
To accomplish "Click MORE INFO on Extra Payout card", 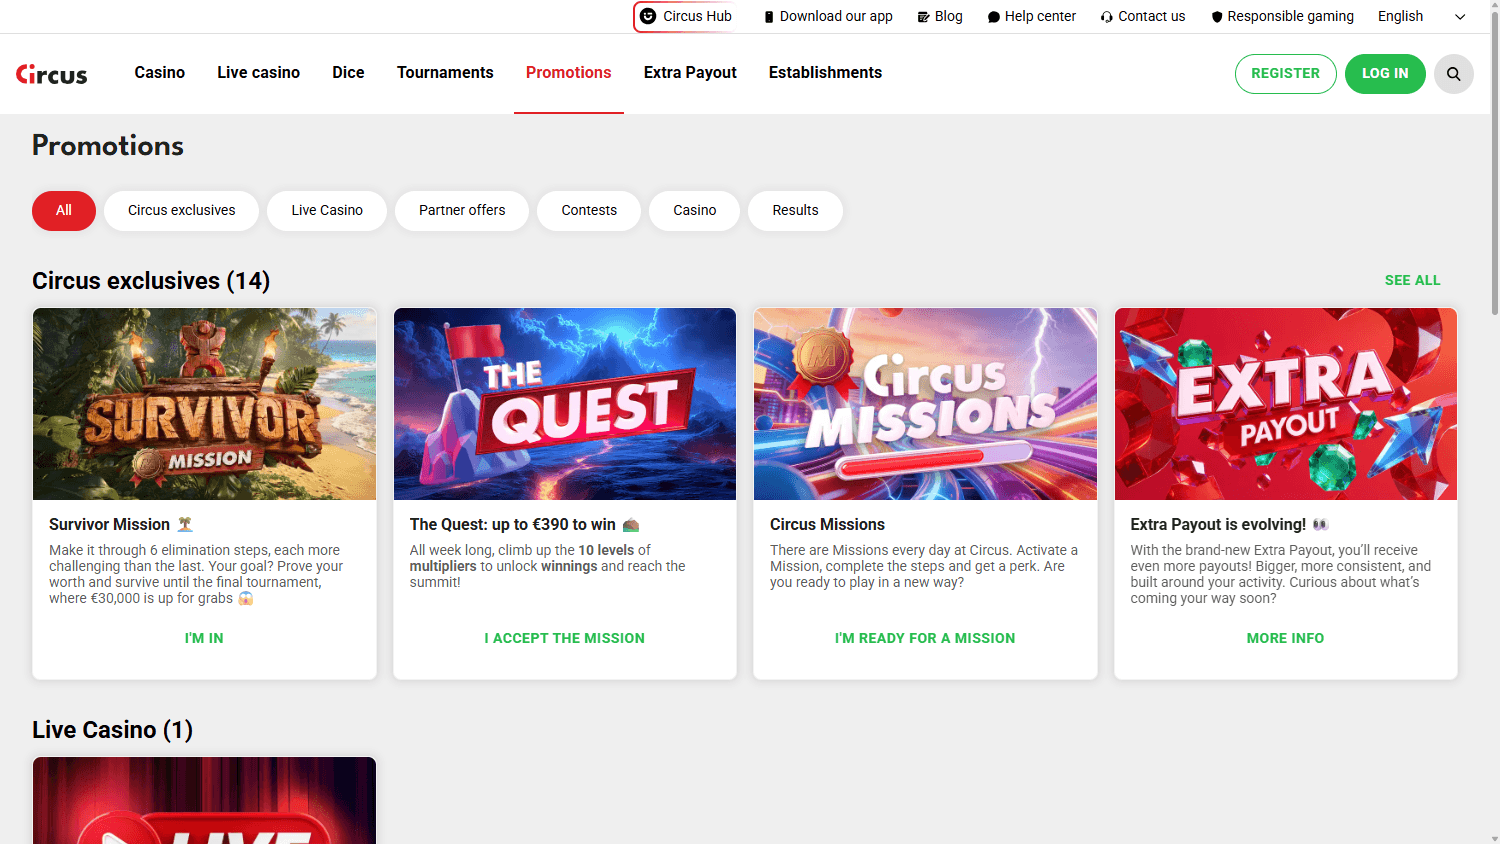I will [x=1285, y=638].
